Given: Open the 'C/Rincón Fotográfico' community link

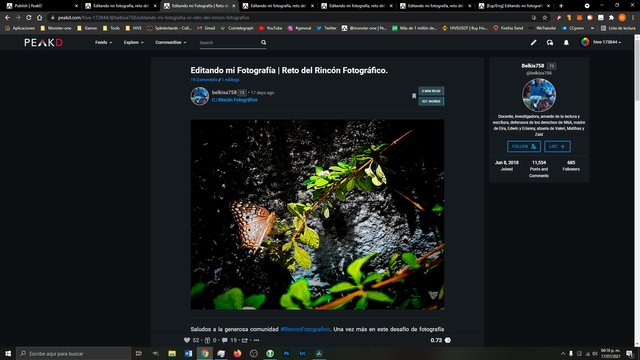Looking at the screenshot, I should click(x=235, y=100).
